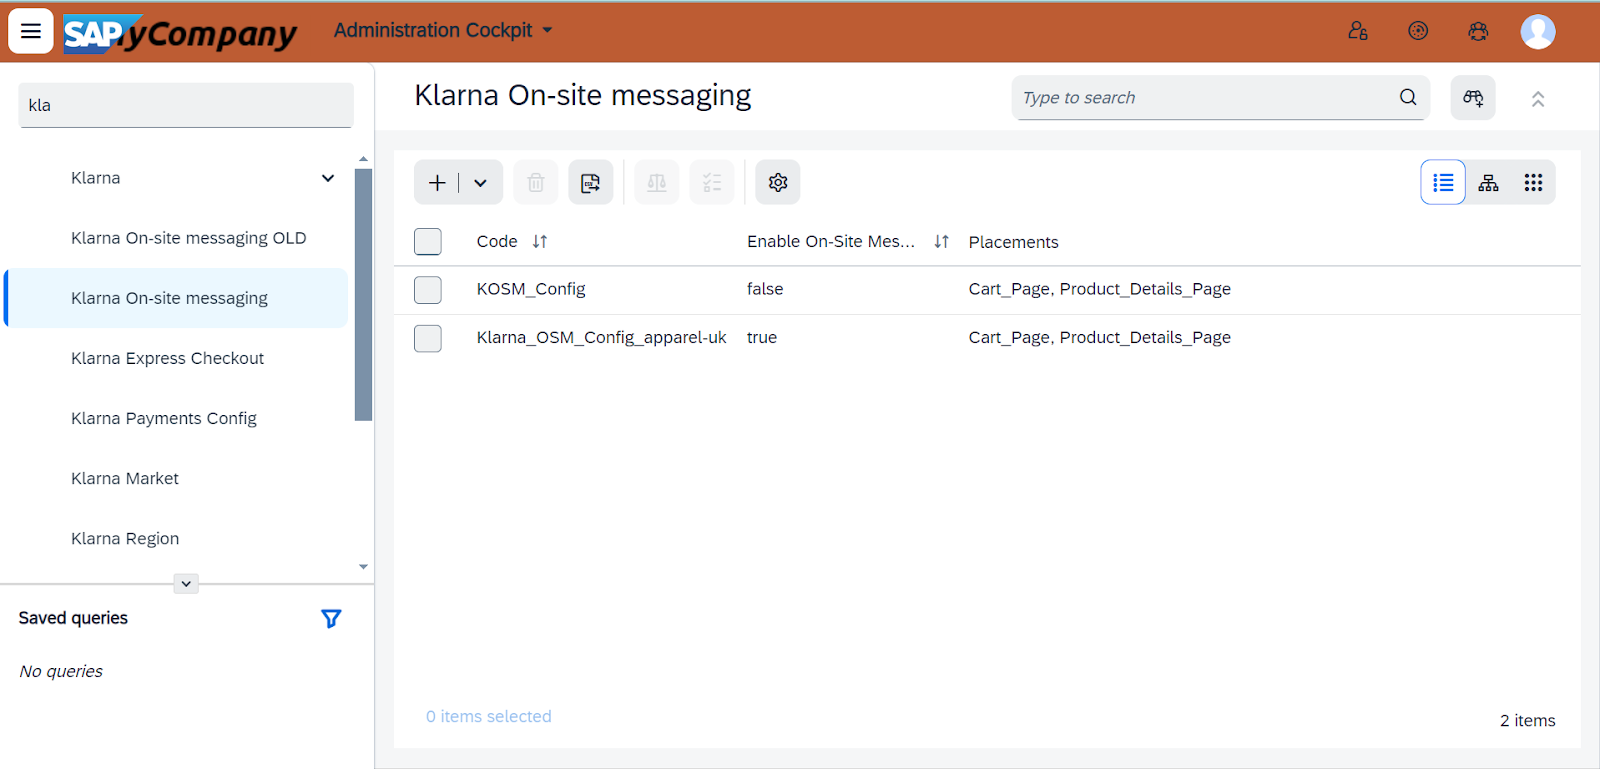
Task: Open the Administration Cockpit perspective dropdown
Action: pos(443,30)
